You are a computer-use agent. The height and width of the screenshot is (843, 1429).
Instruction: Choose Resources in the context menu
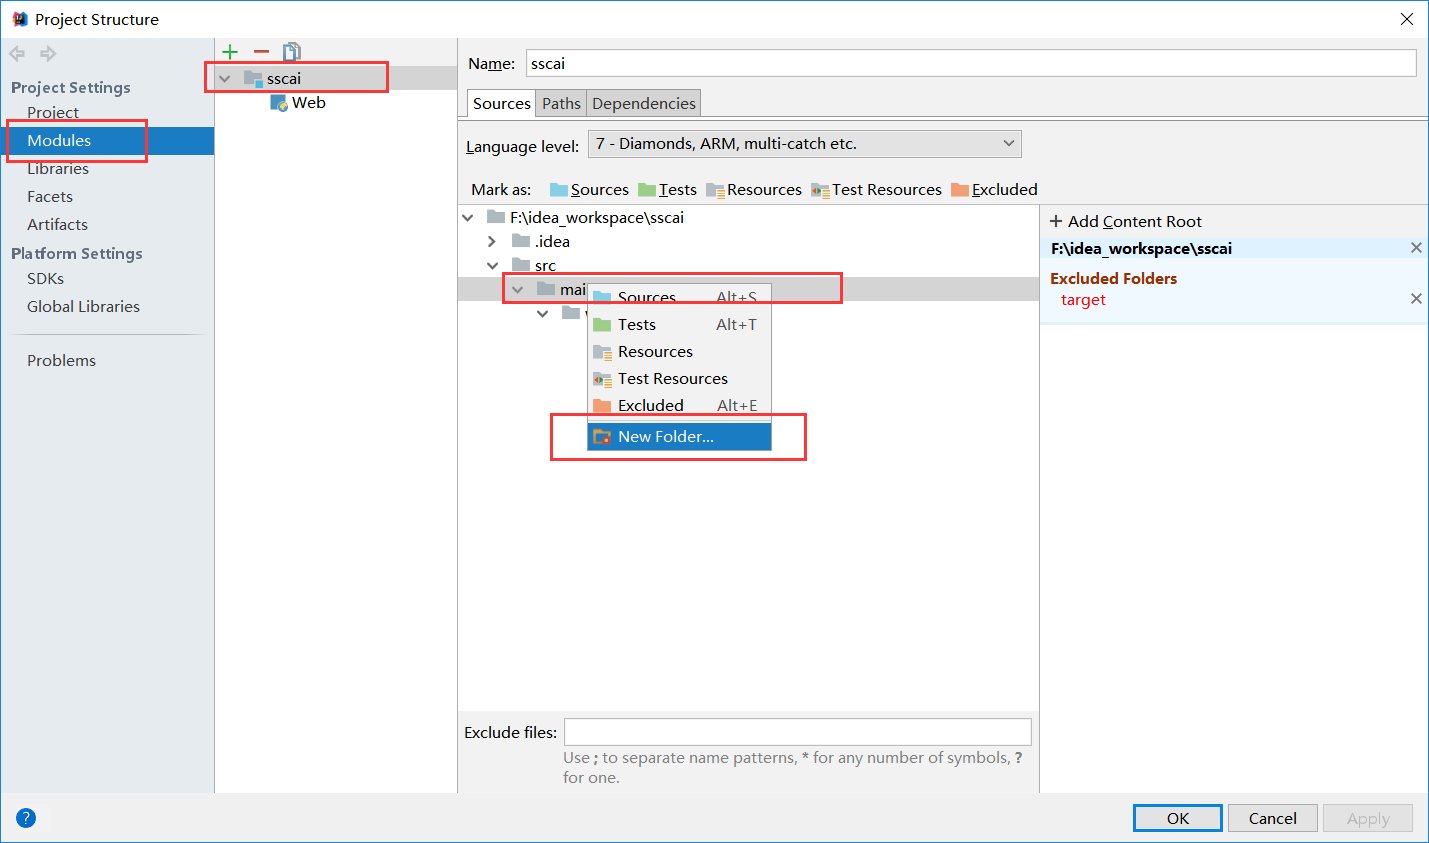[x=679, y=351]
